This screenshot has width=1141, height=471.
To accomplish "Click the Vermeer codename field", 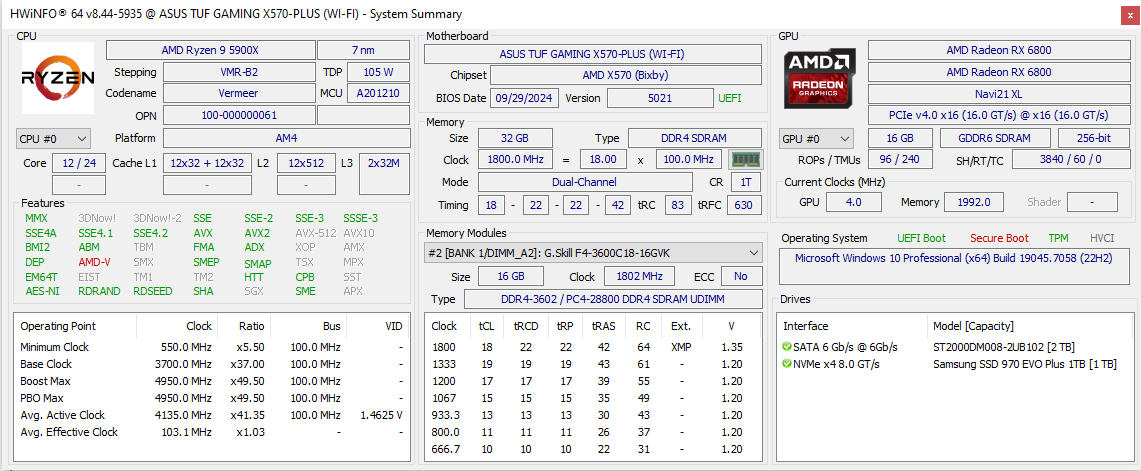I will coord(239,93).
